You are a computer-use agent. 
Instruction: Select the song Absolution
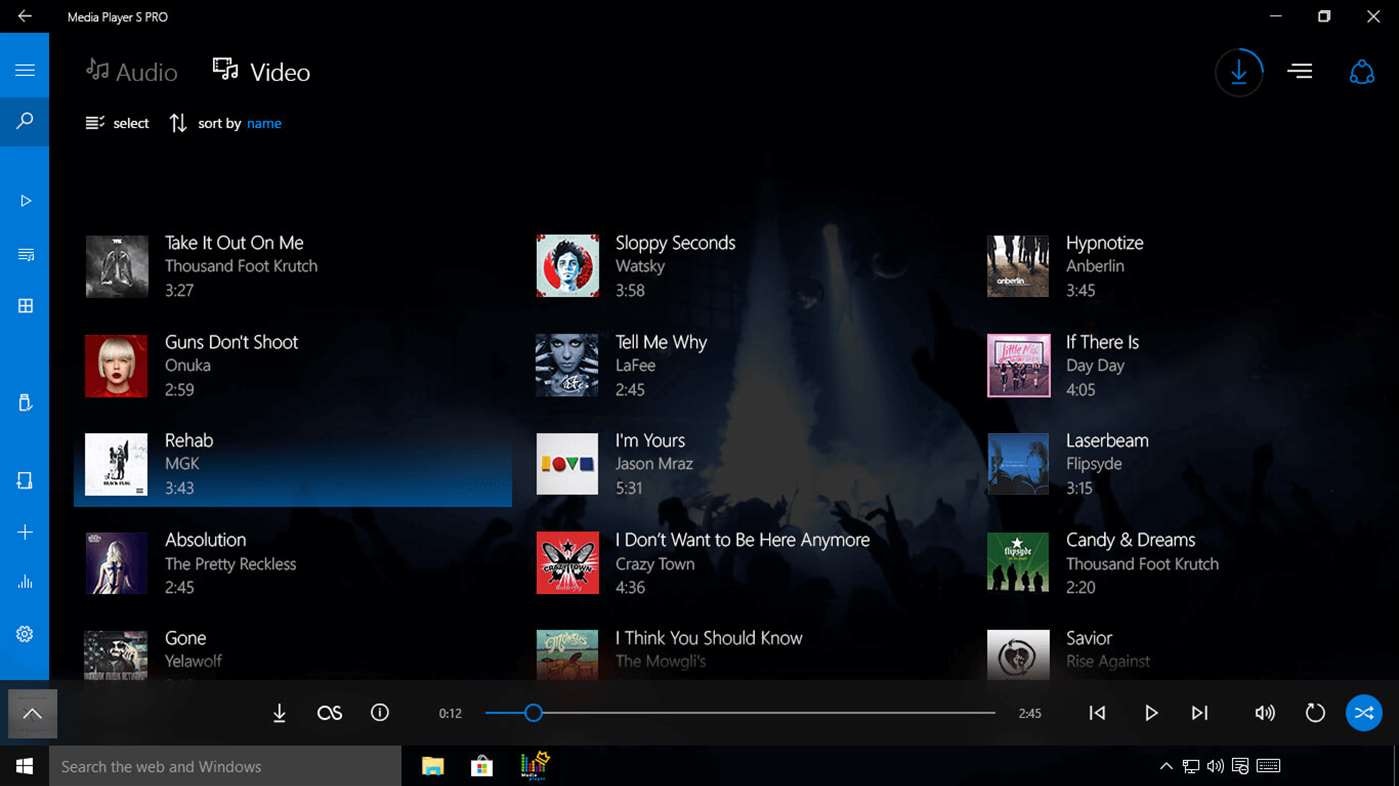(x=293, y=563)
